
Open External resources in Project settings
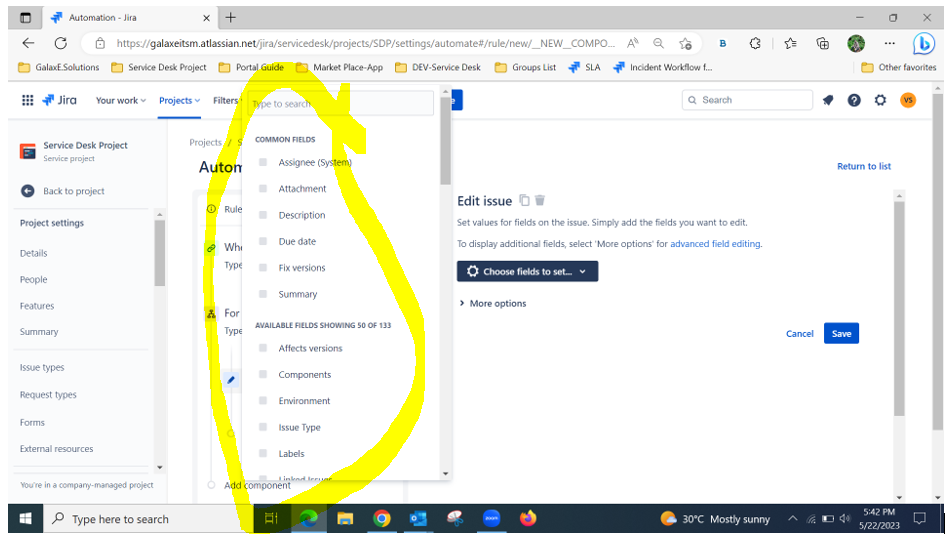56,448
